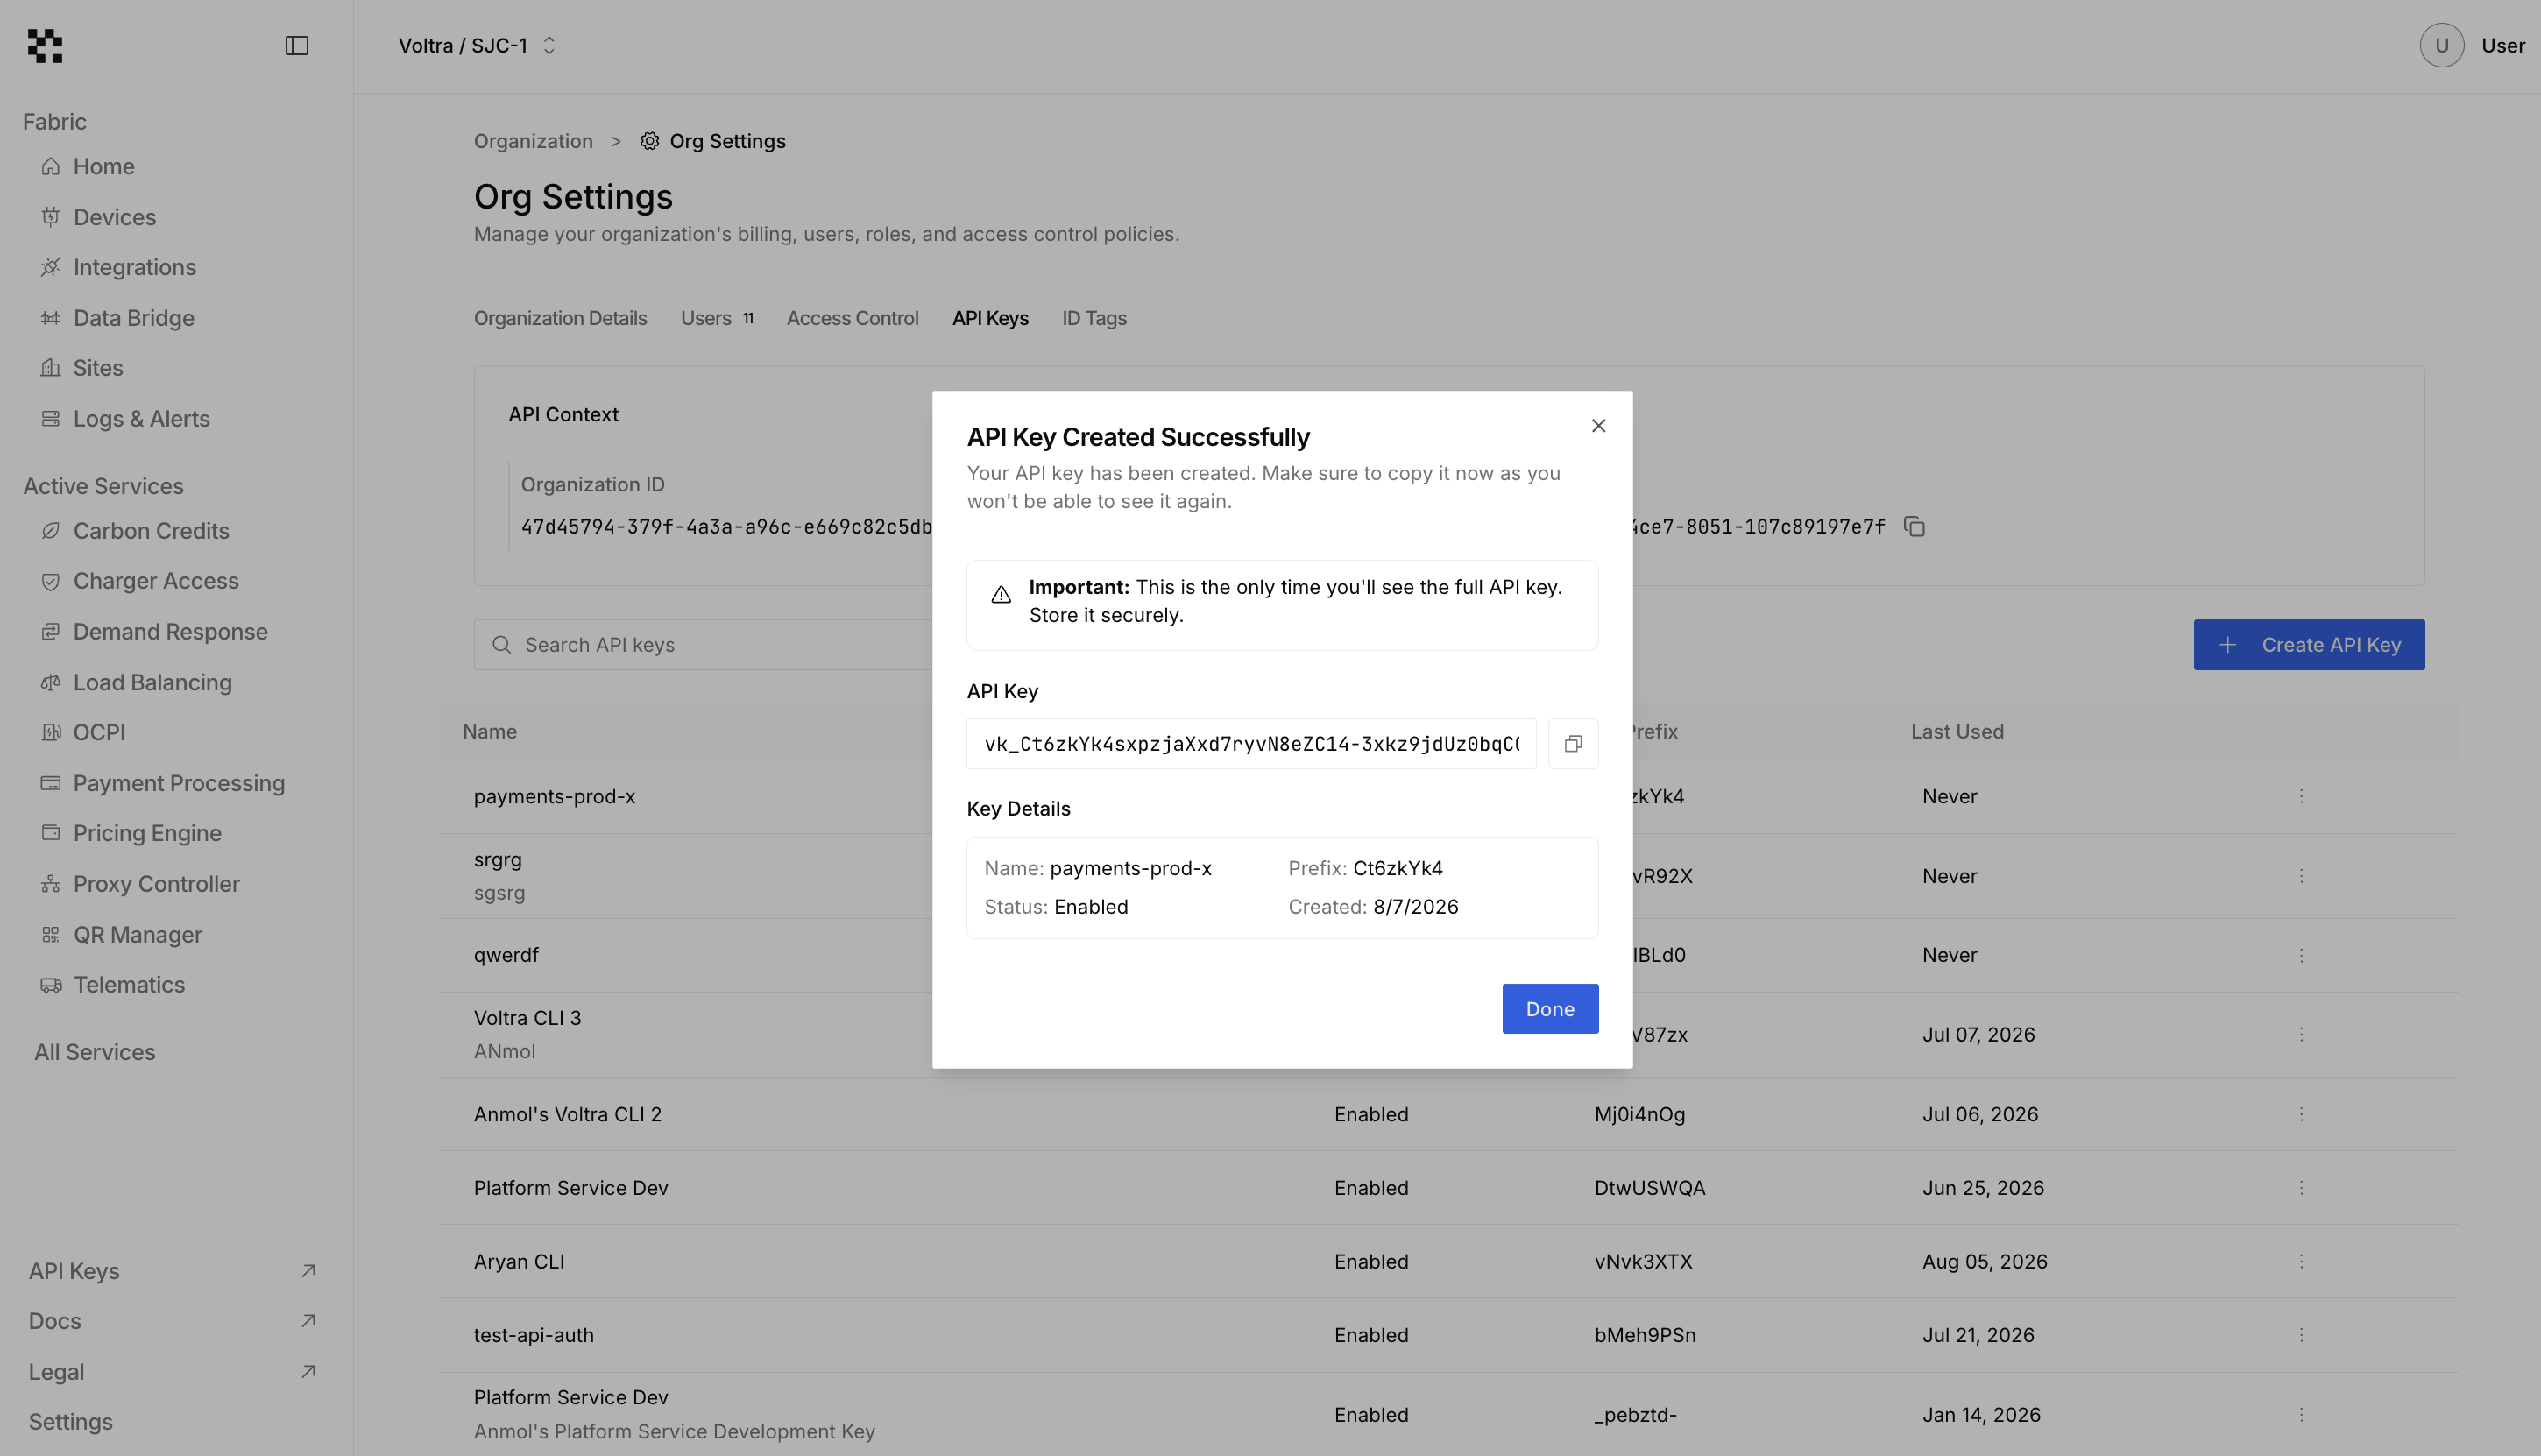The width and height of the screenshot is (2541, 1456).
Task: Open row menu for Aryan CLI
Action: coord(2301,1262)
